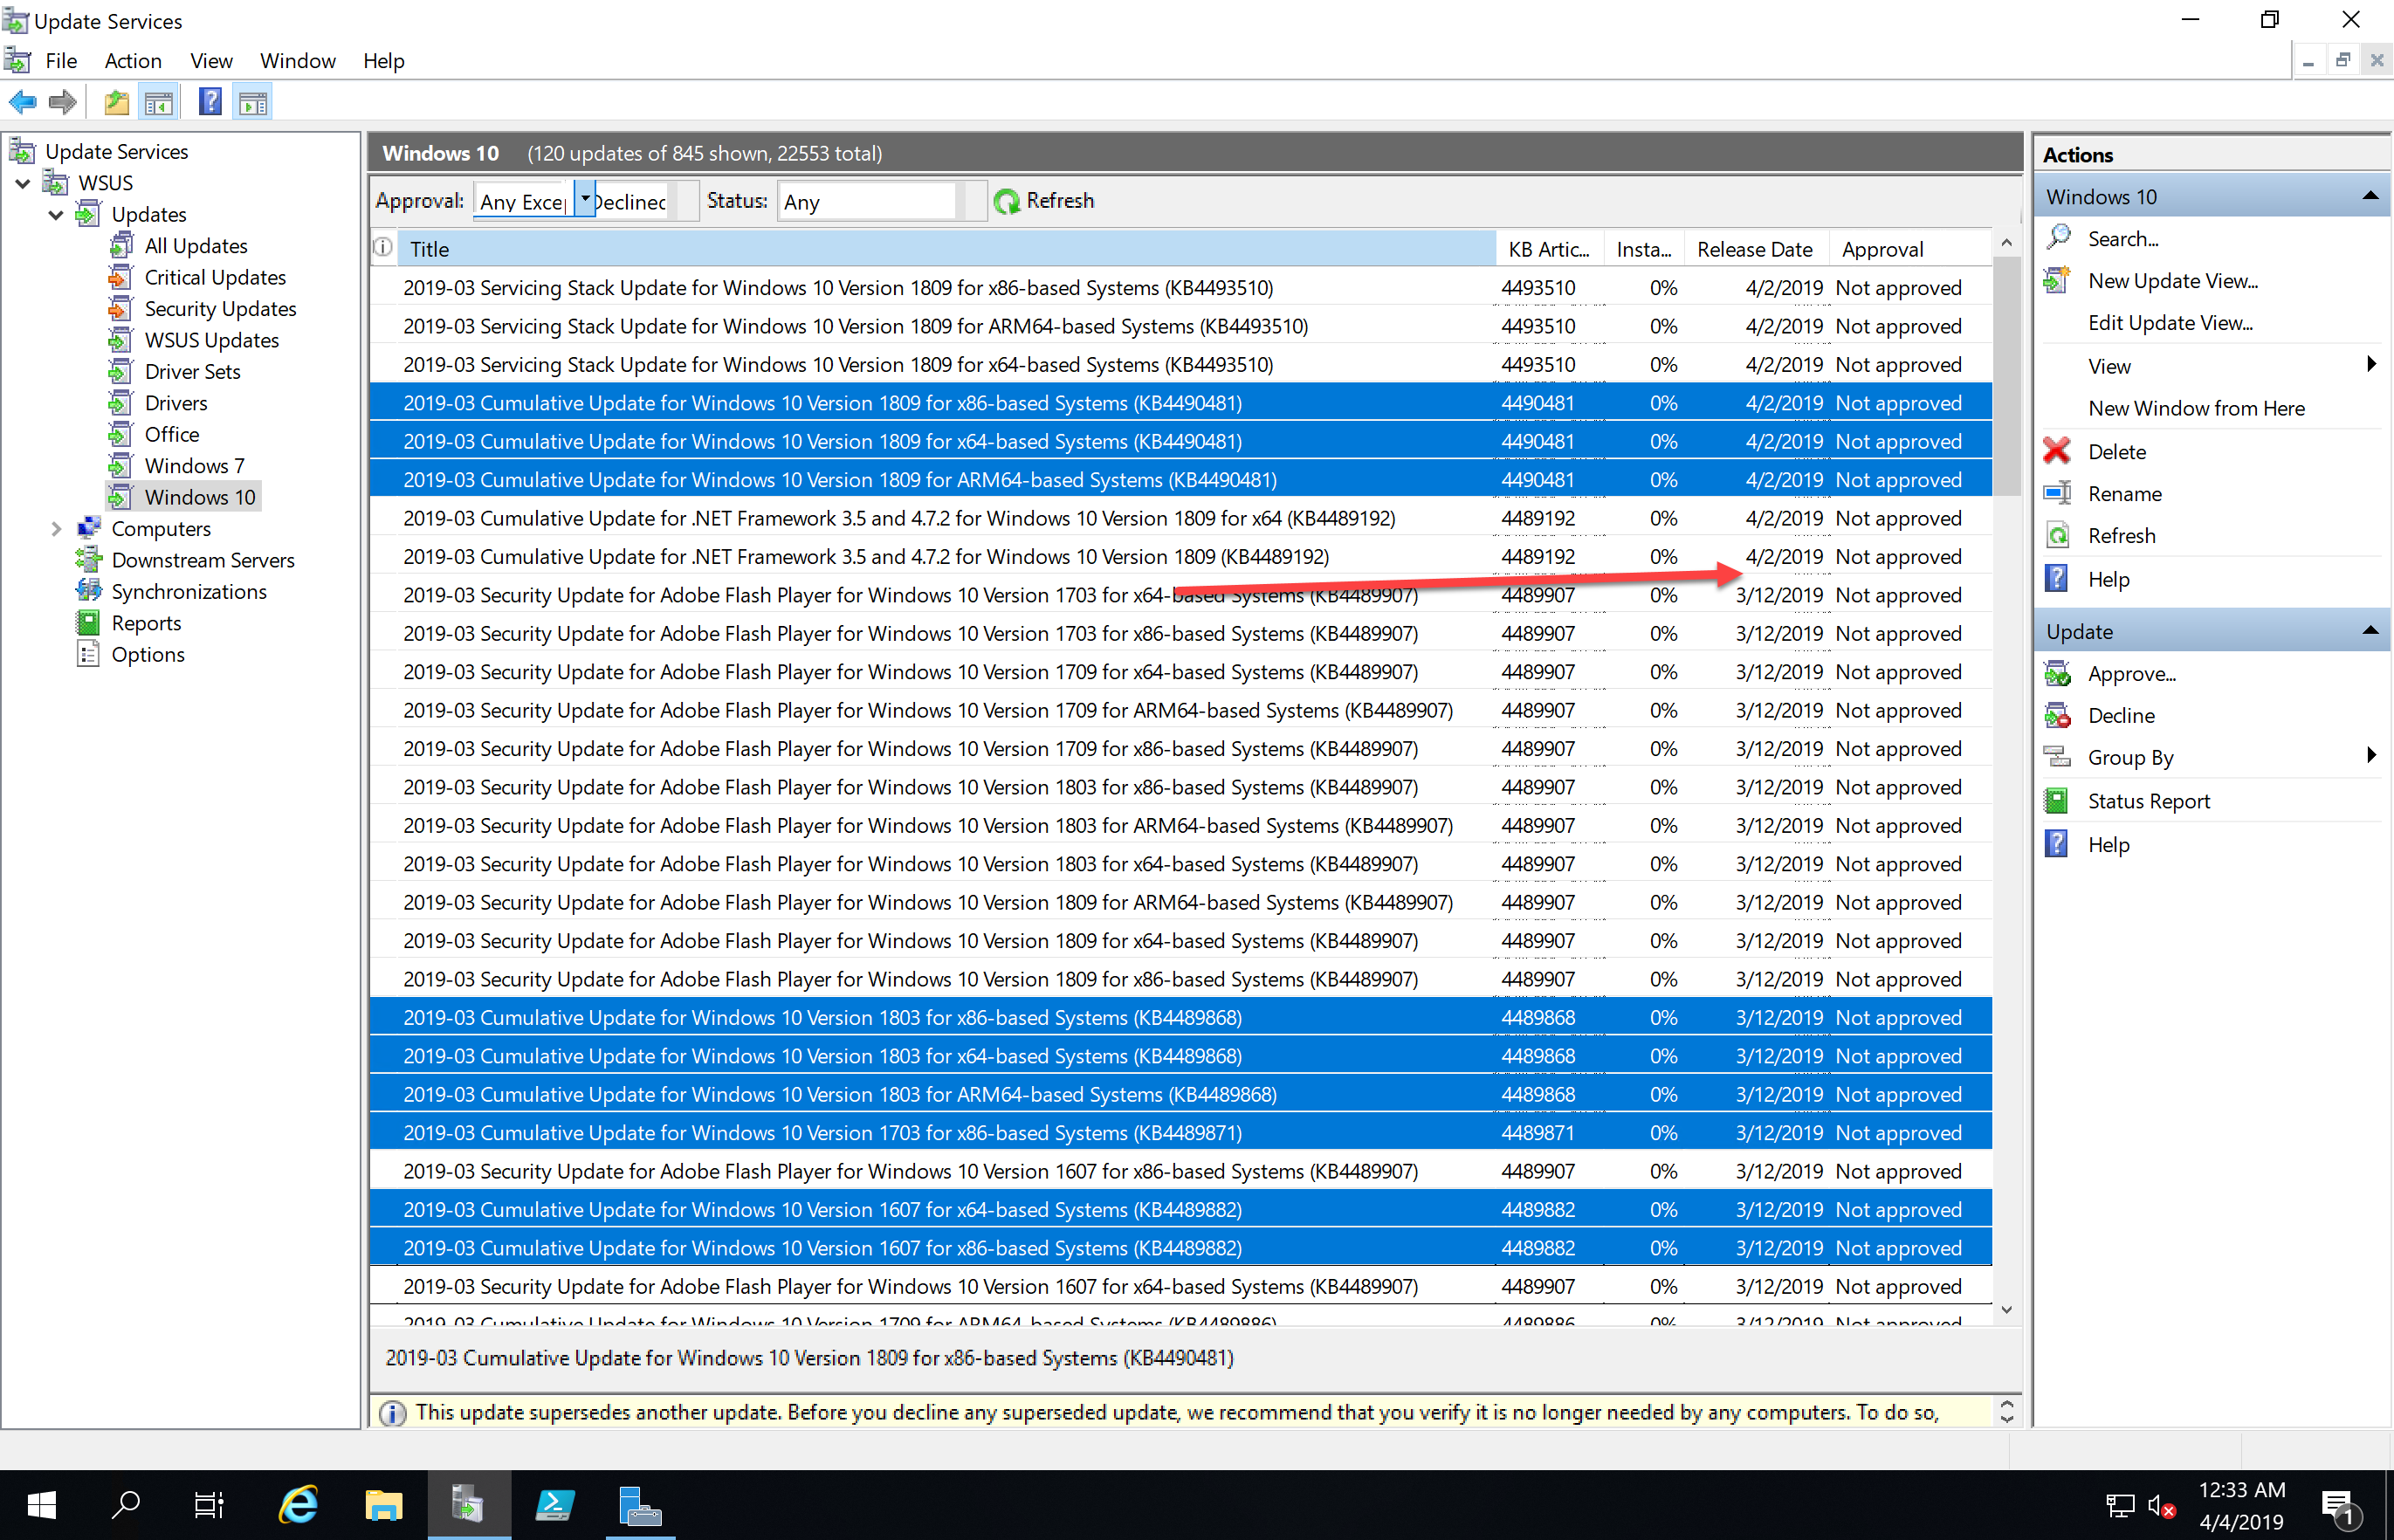
Task: Approve the selected updates via the Approve icon
Action: [x=2059, y=673]
